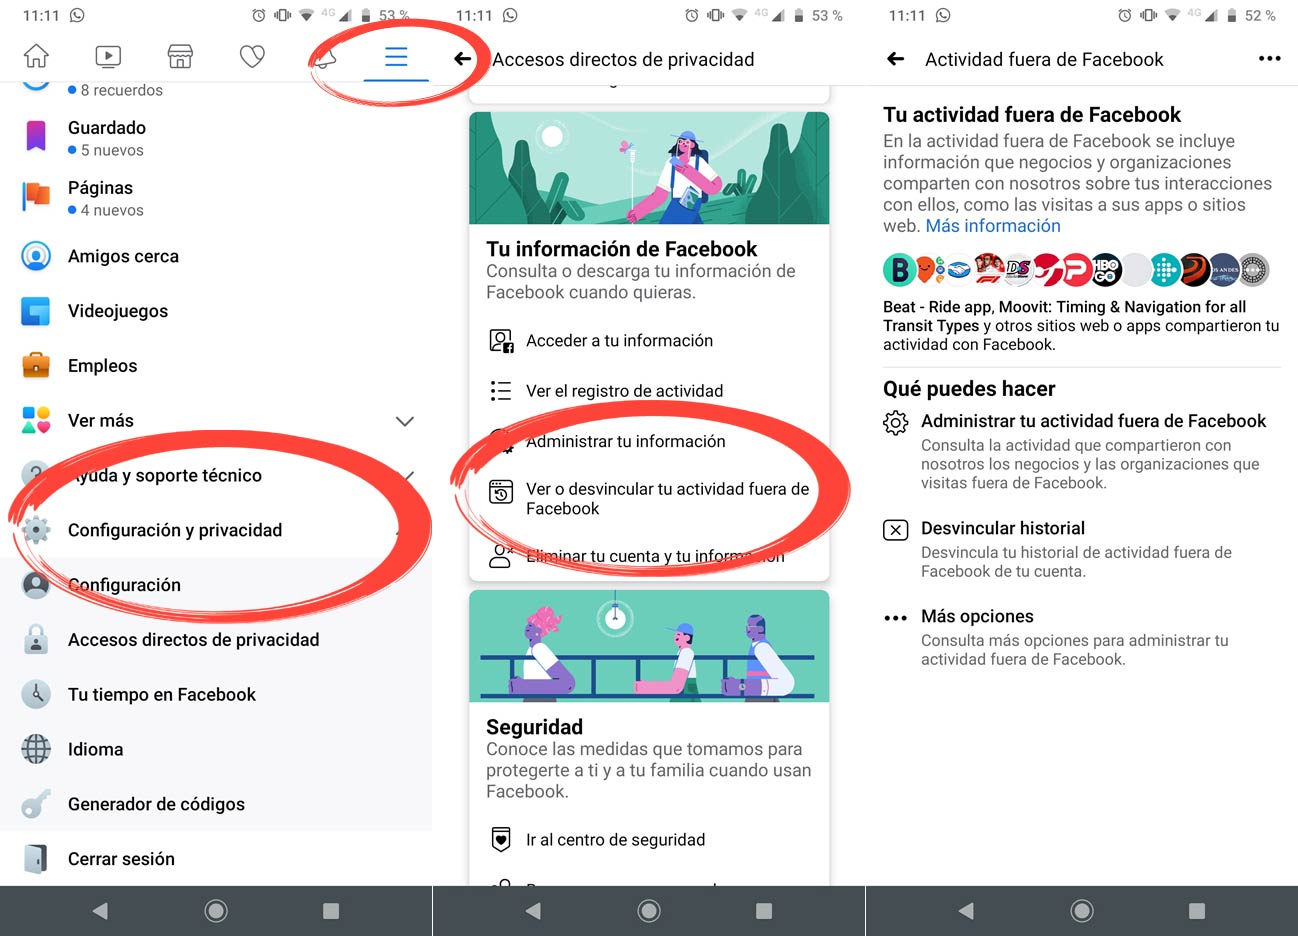Open the Facebook home feed icon
Screen dimensions: 1298x936
point(36,57)
